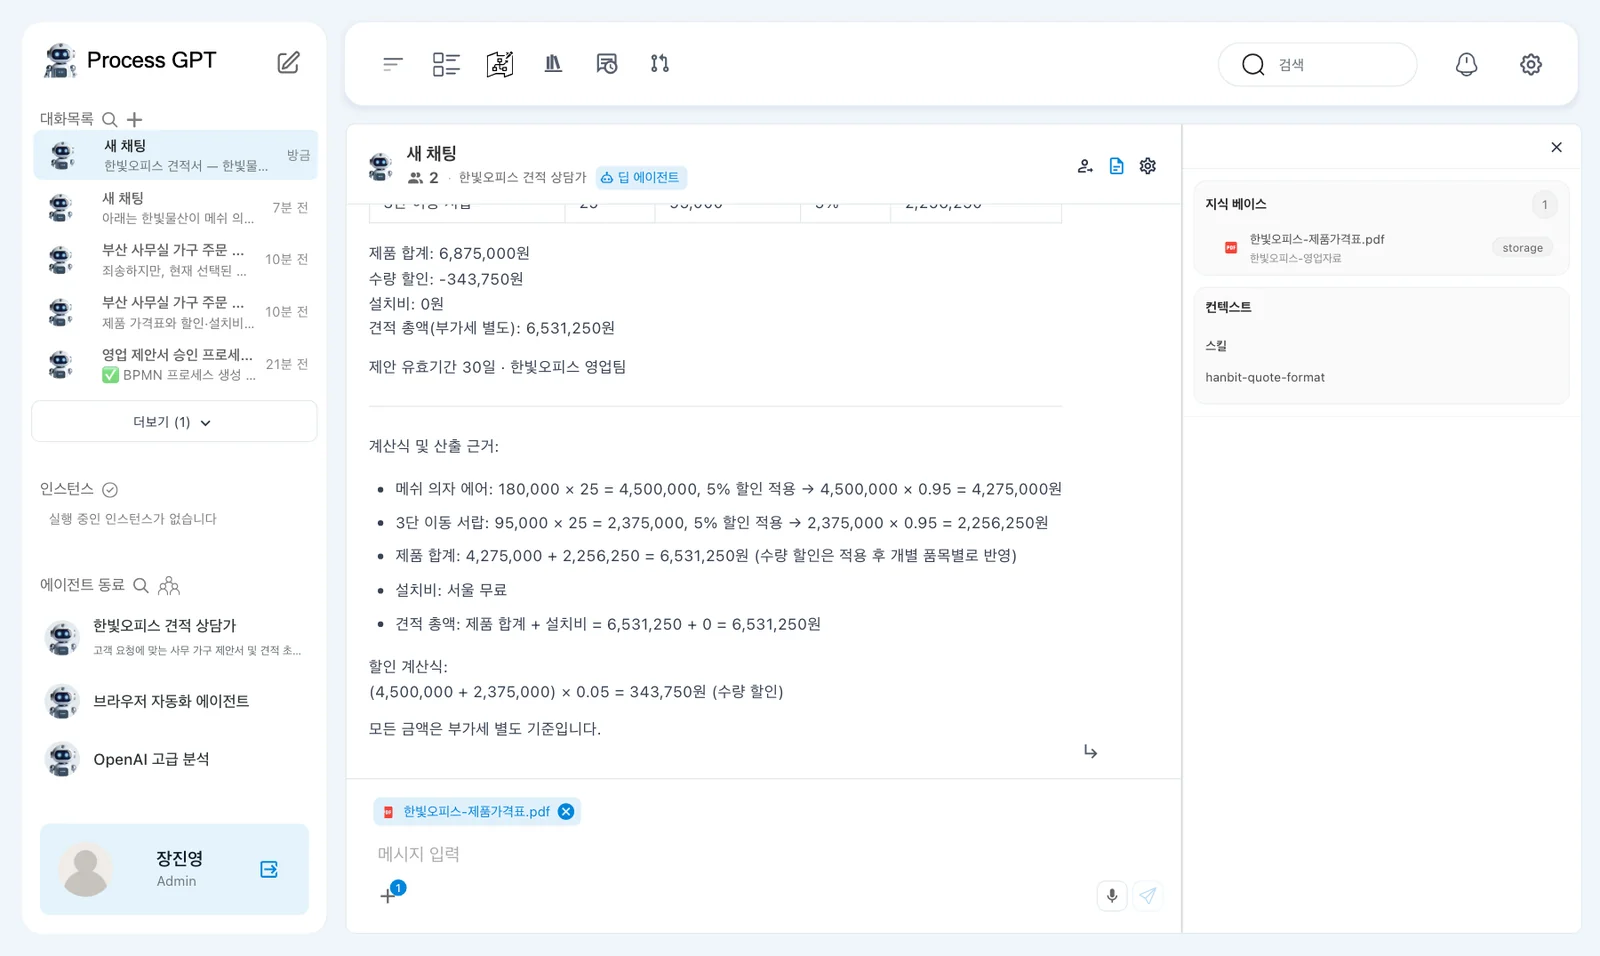This screenshot has width=1600, height=956.
Task: Open the 새 채팅 conversation from 7분 전
Action: [176, 207]
